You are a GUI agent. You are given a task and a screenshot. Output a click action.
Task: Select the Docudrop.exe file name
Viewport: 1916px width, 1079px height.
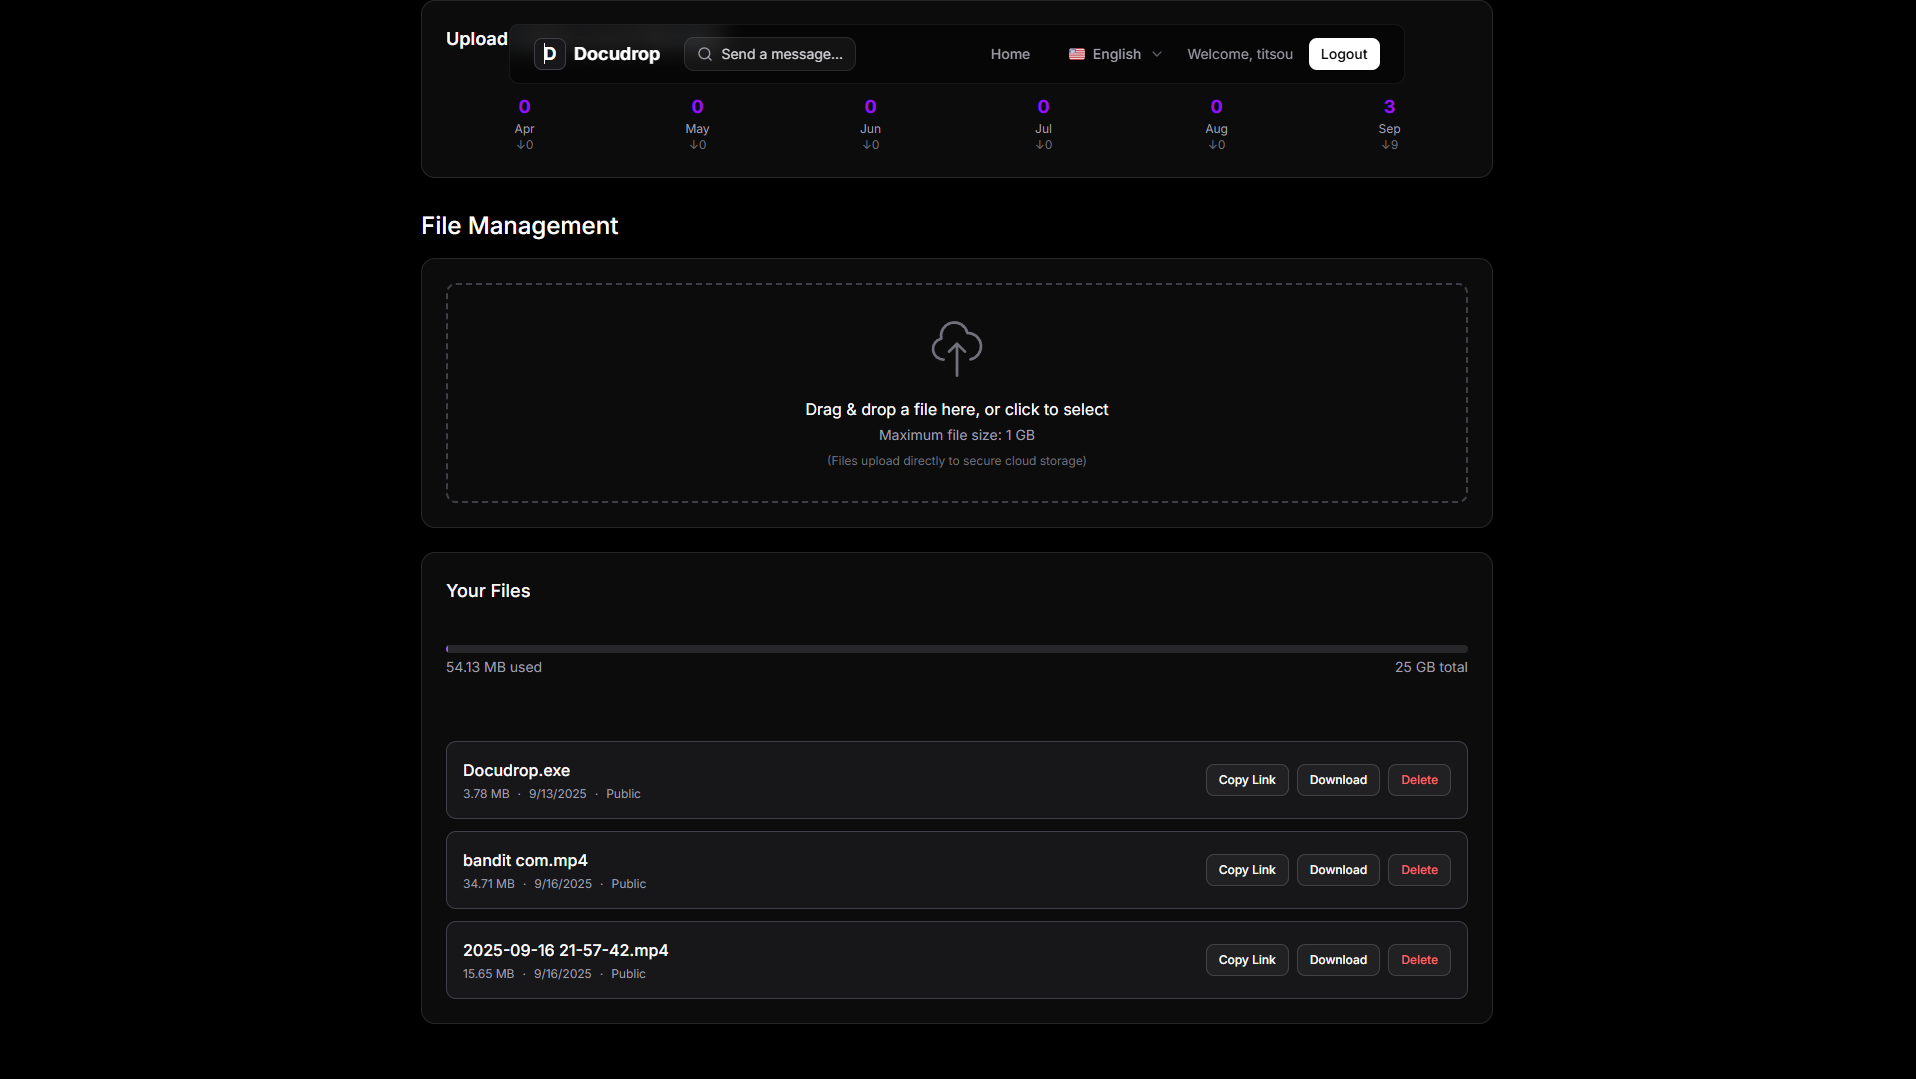516,770
